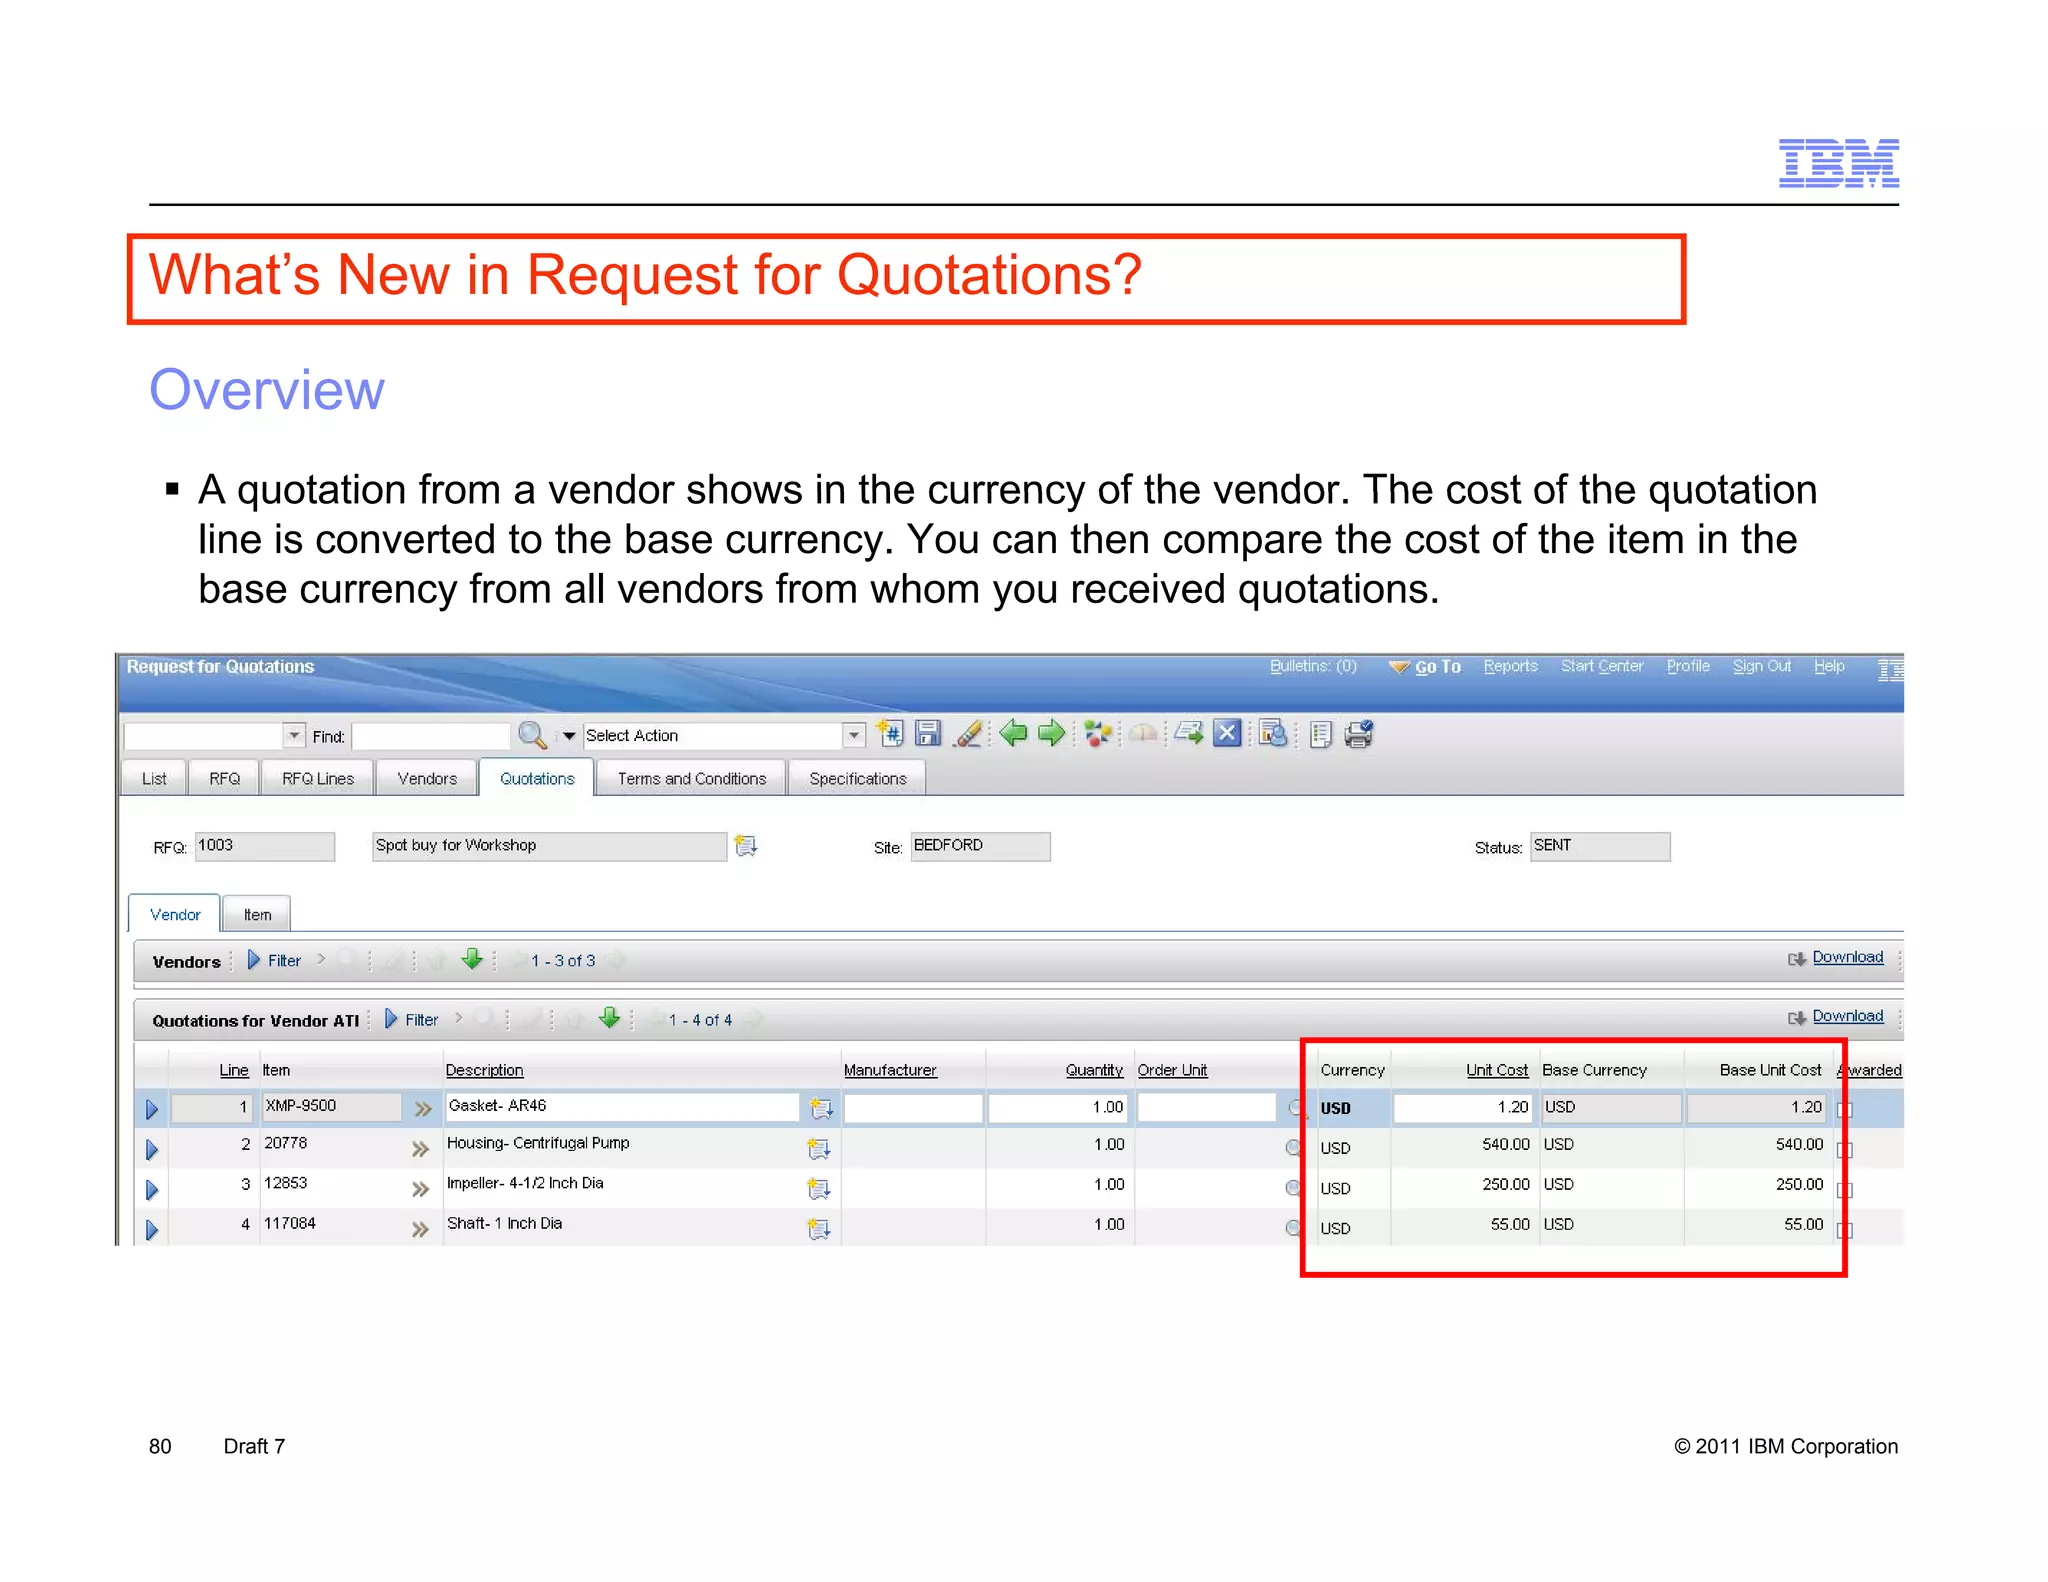
Task: Toggle Awarded checkbox for 55.00 row
Action: (1846, 1230)
